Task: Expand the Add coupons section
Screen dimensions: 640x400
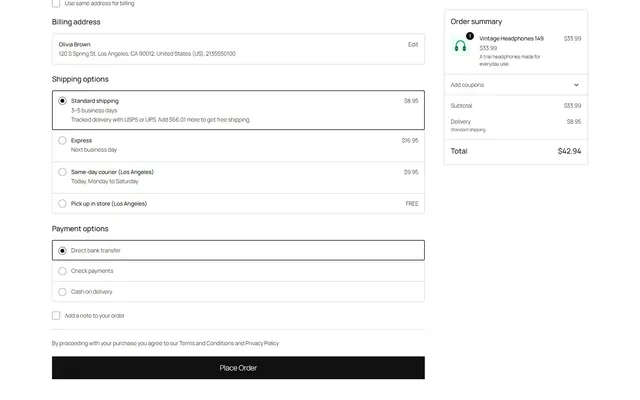Action: pos(516,85)
